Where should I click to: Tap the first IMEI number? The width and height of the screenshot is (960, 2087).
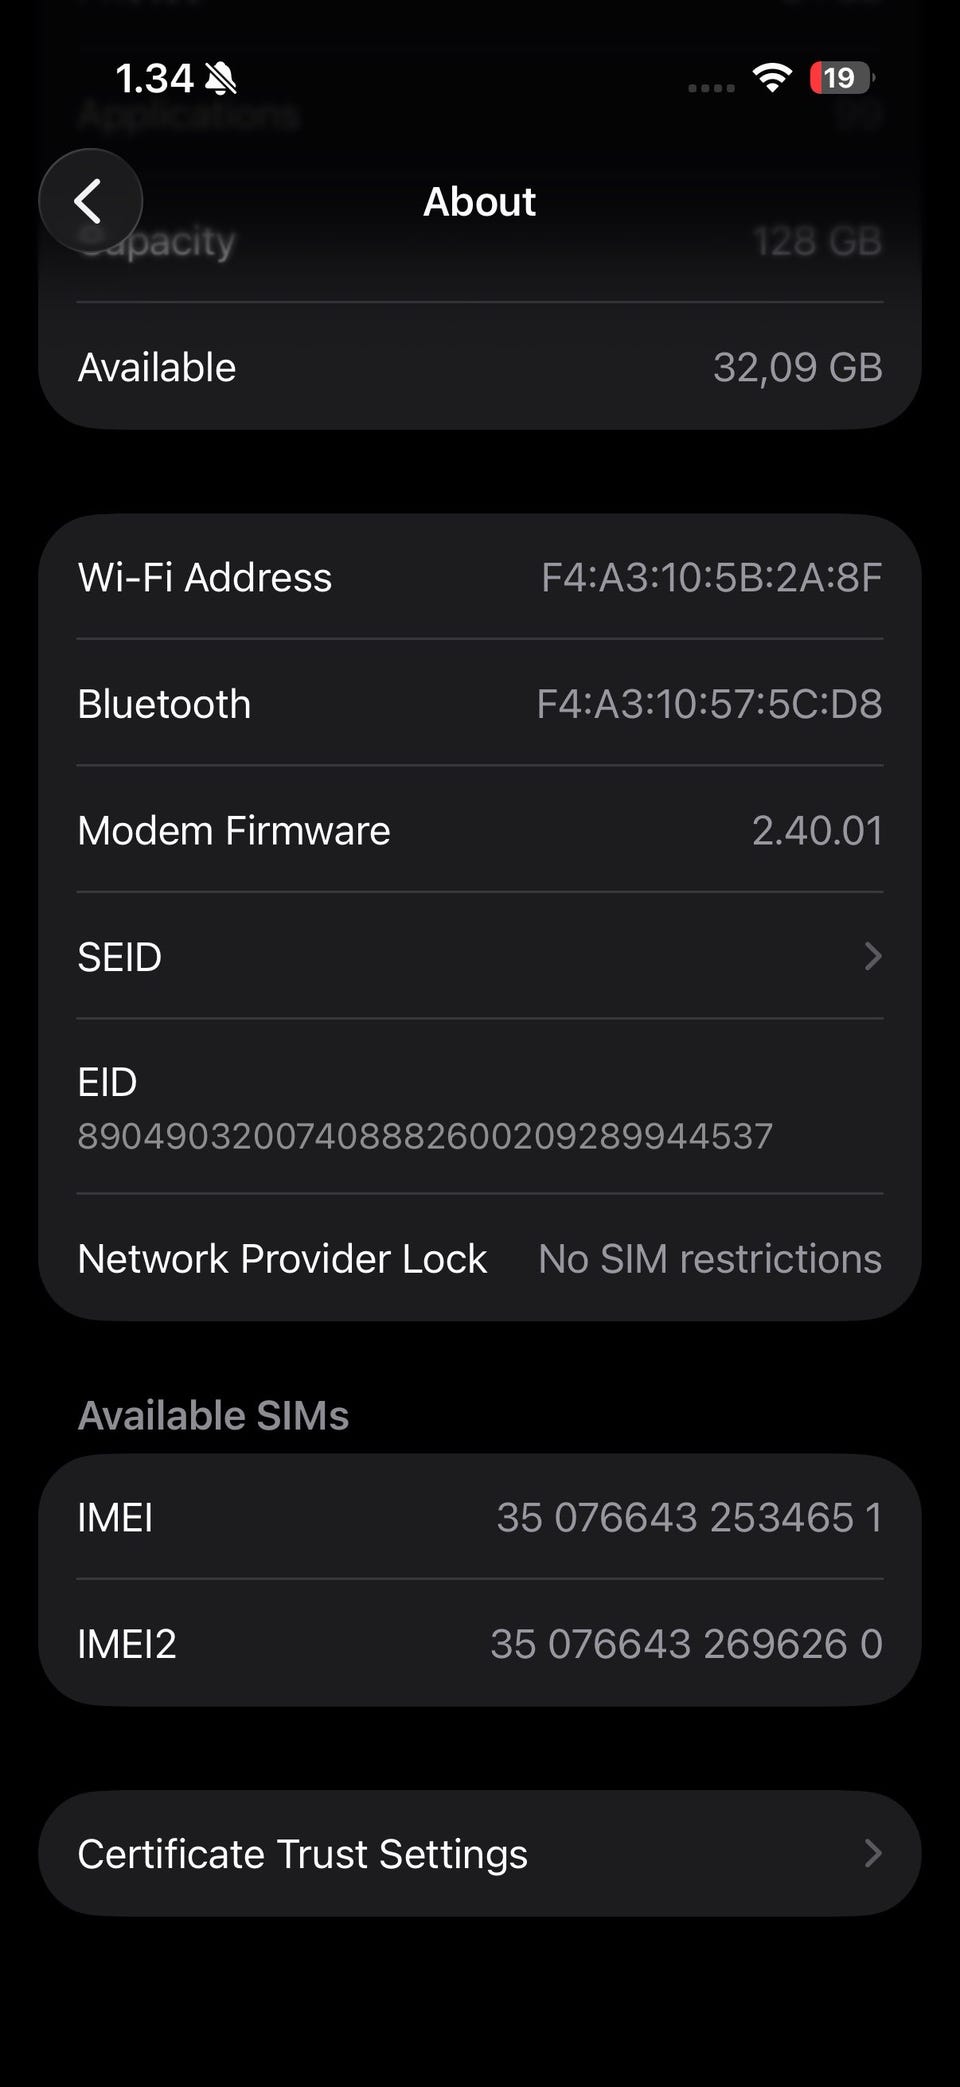tap(689, 1517)
